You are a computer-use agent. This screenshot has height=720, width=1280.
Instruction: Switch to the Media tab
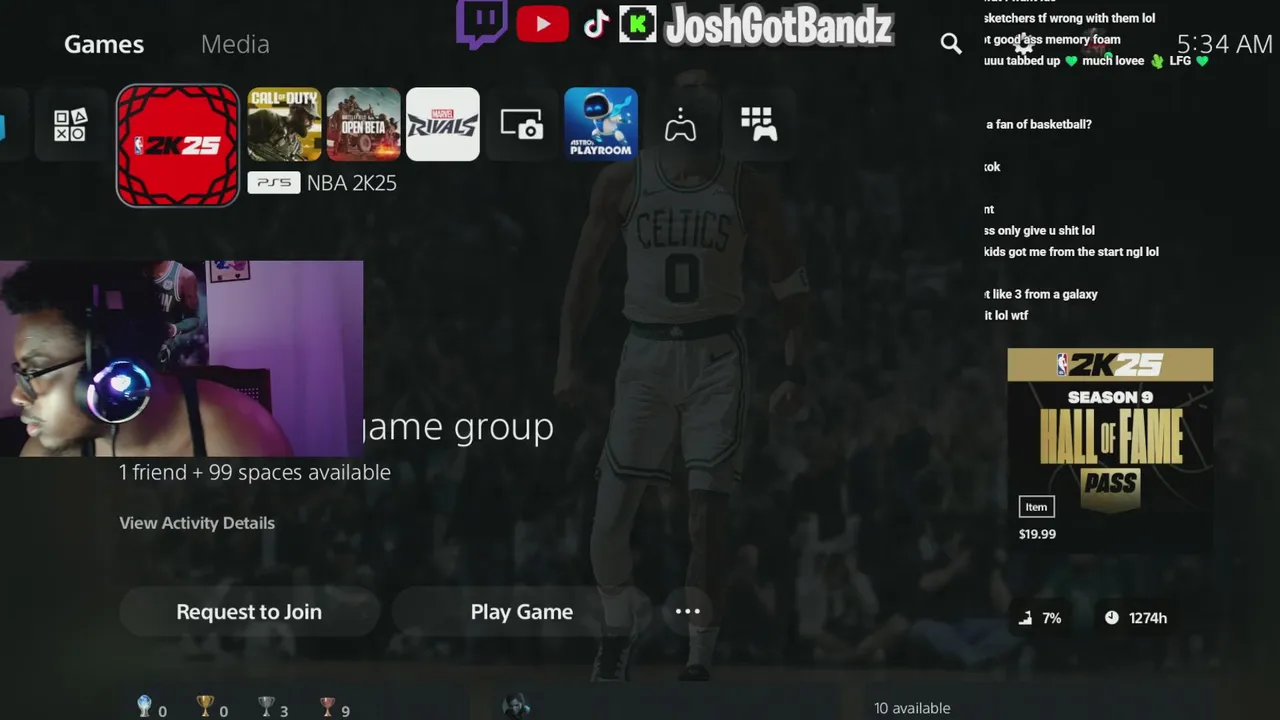coord(235,44)
